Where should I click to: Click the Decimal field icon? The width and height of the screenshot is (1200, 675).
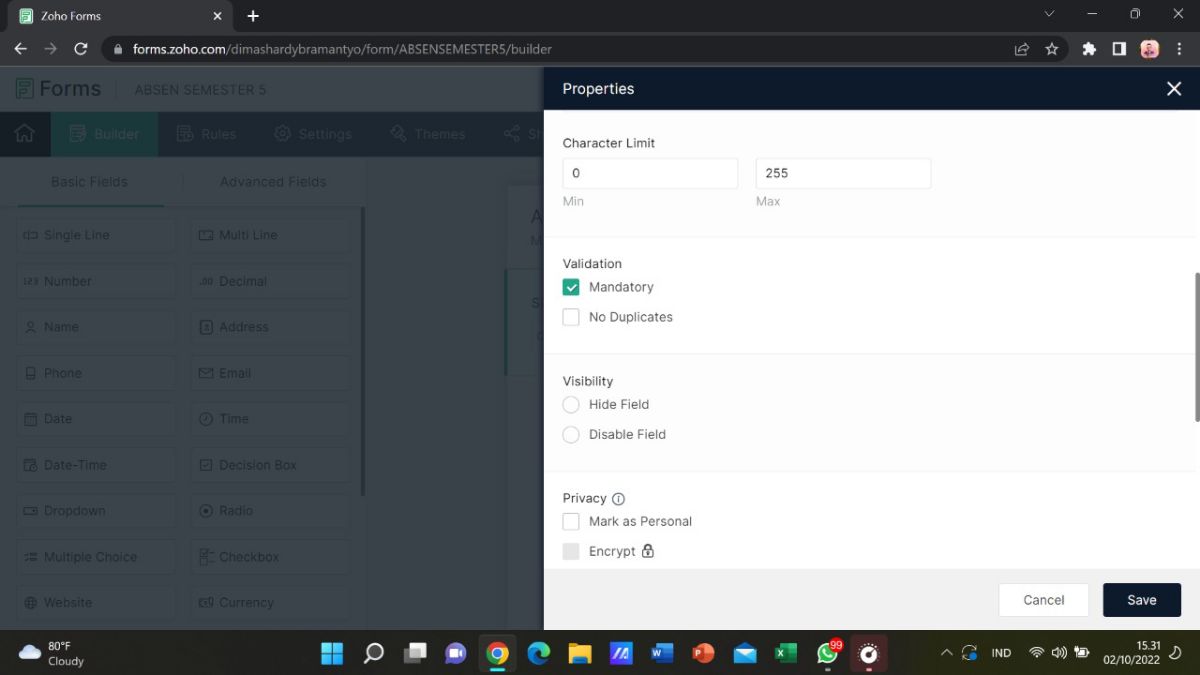[206, 281]
